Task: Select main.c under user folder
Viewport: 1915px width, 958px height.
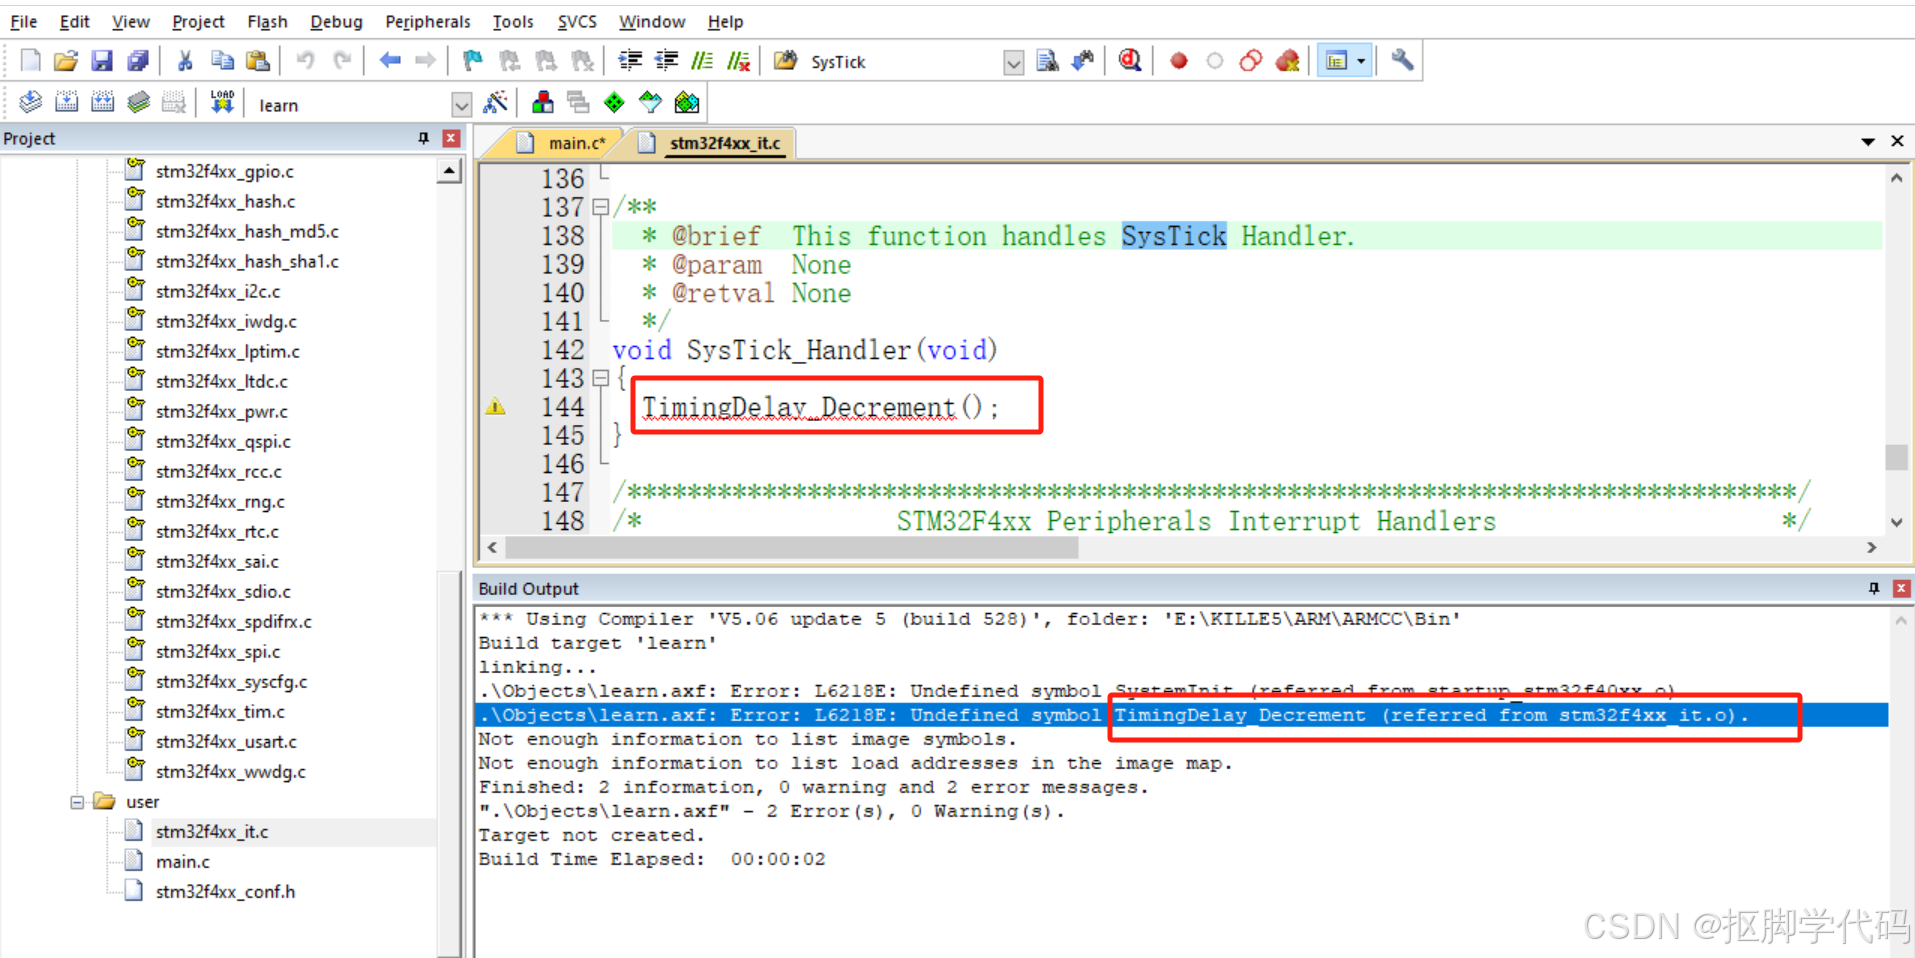Action: pos(183,861)
